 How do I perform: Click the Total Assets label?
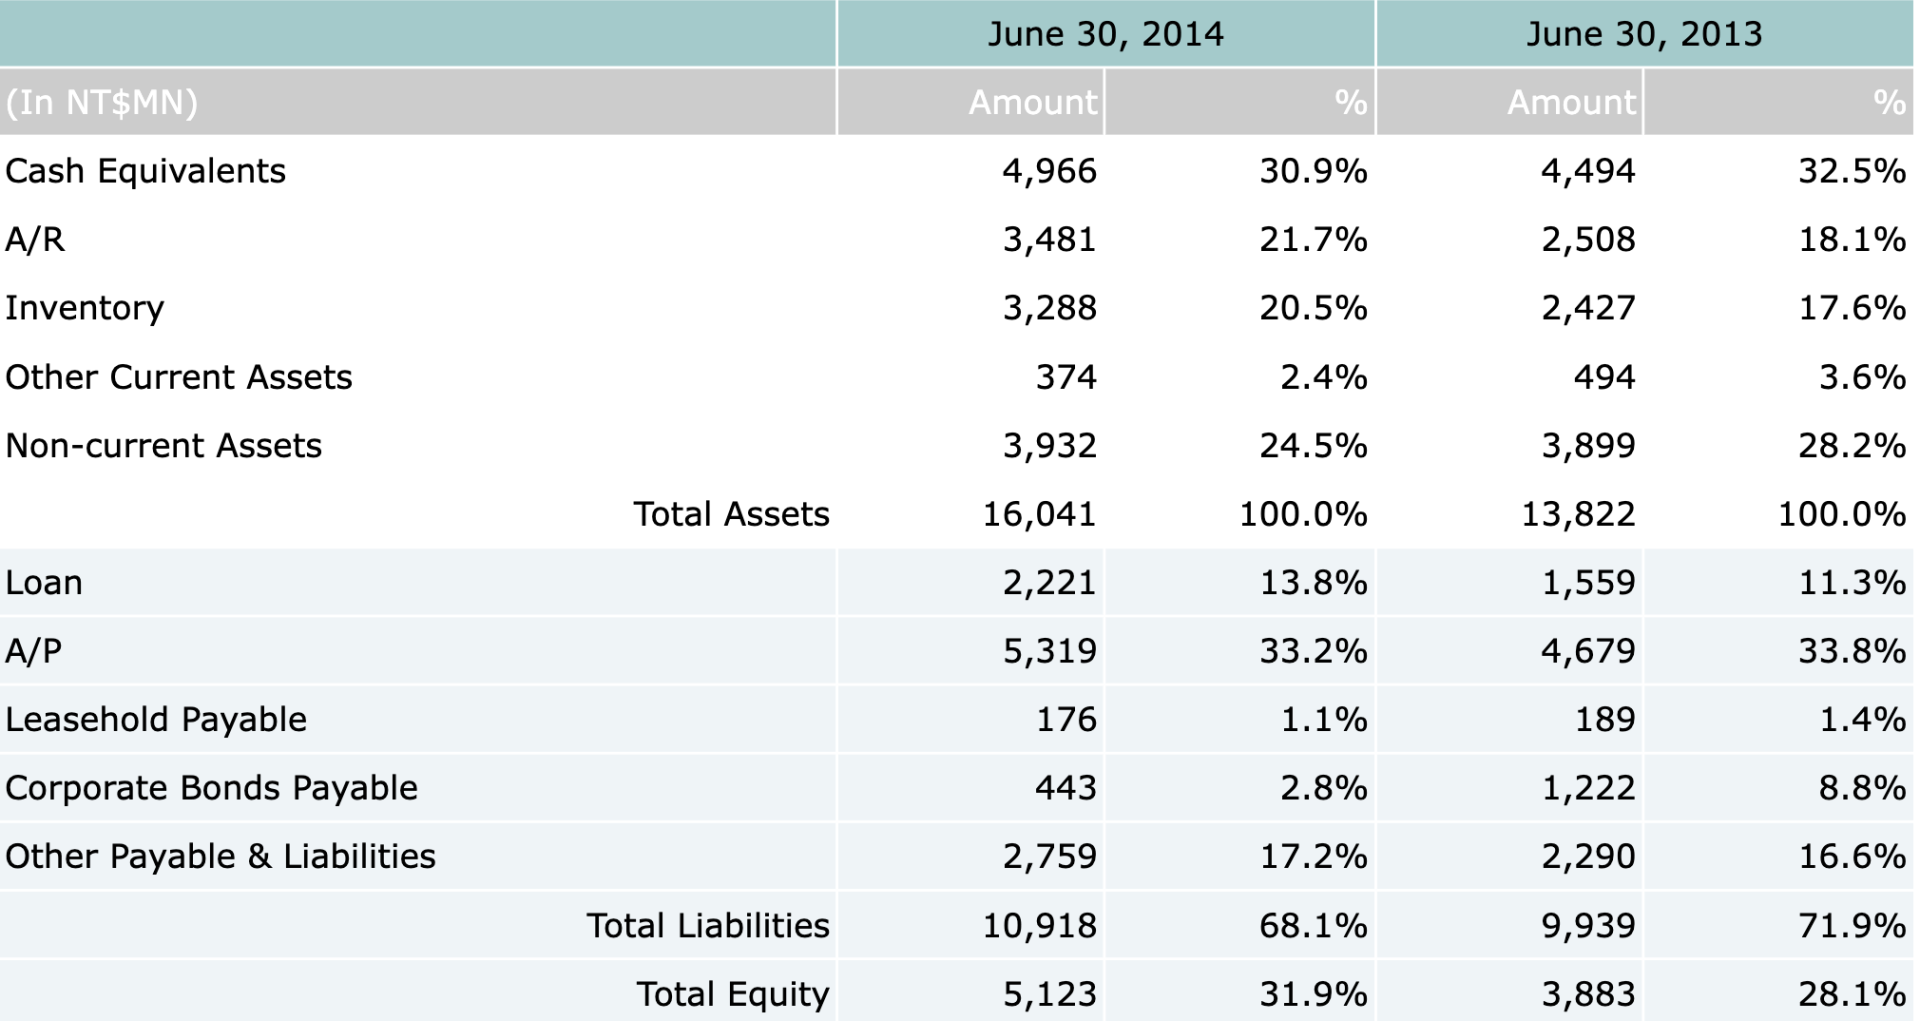tap(731, 514)
